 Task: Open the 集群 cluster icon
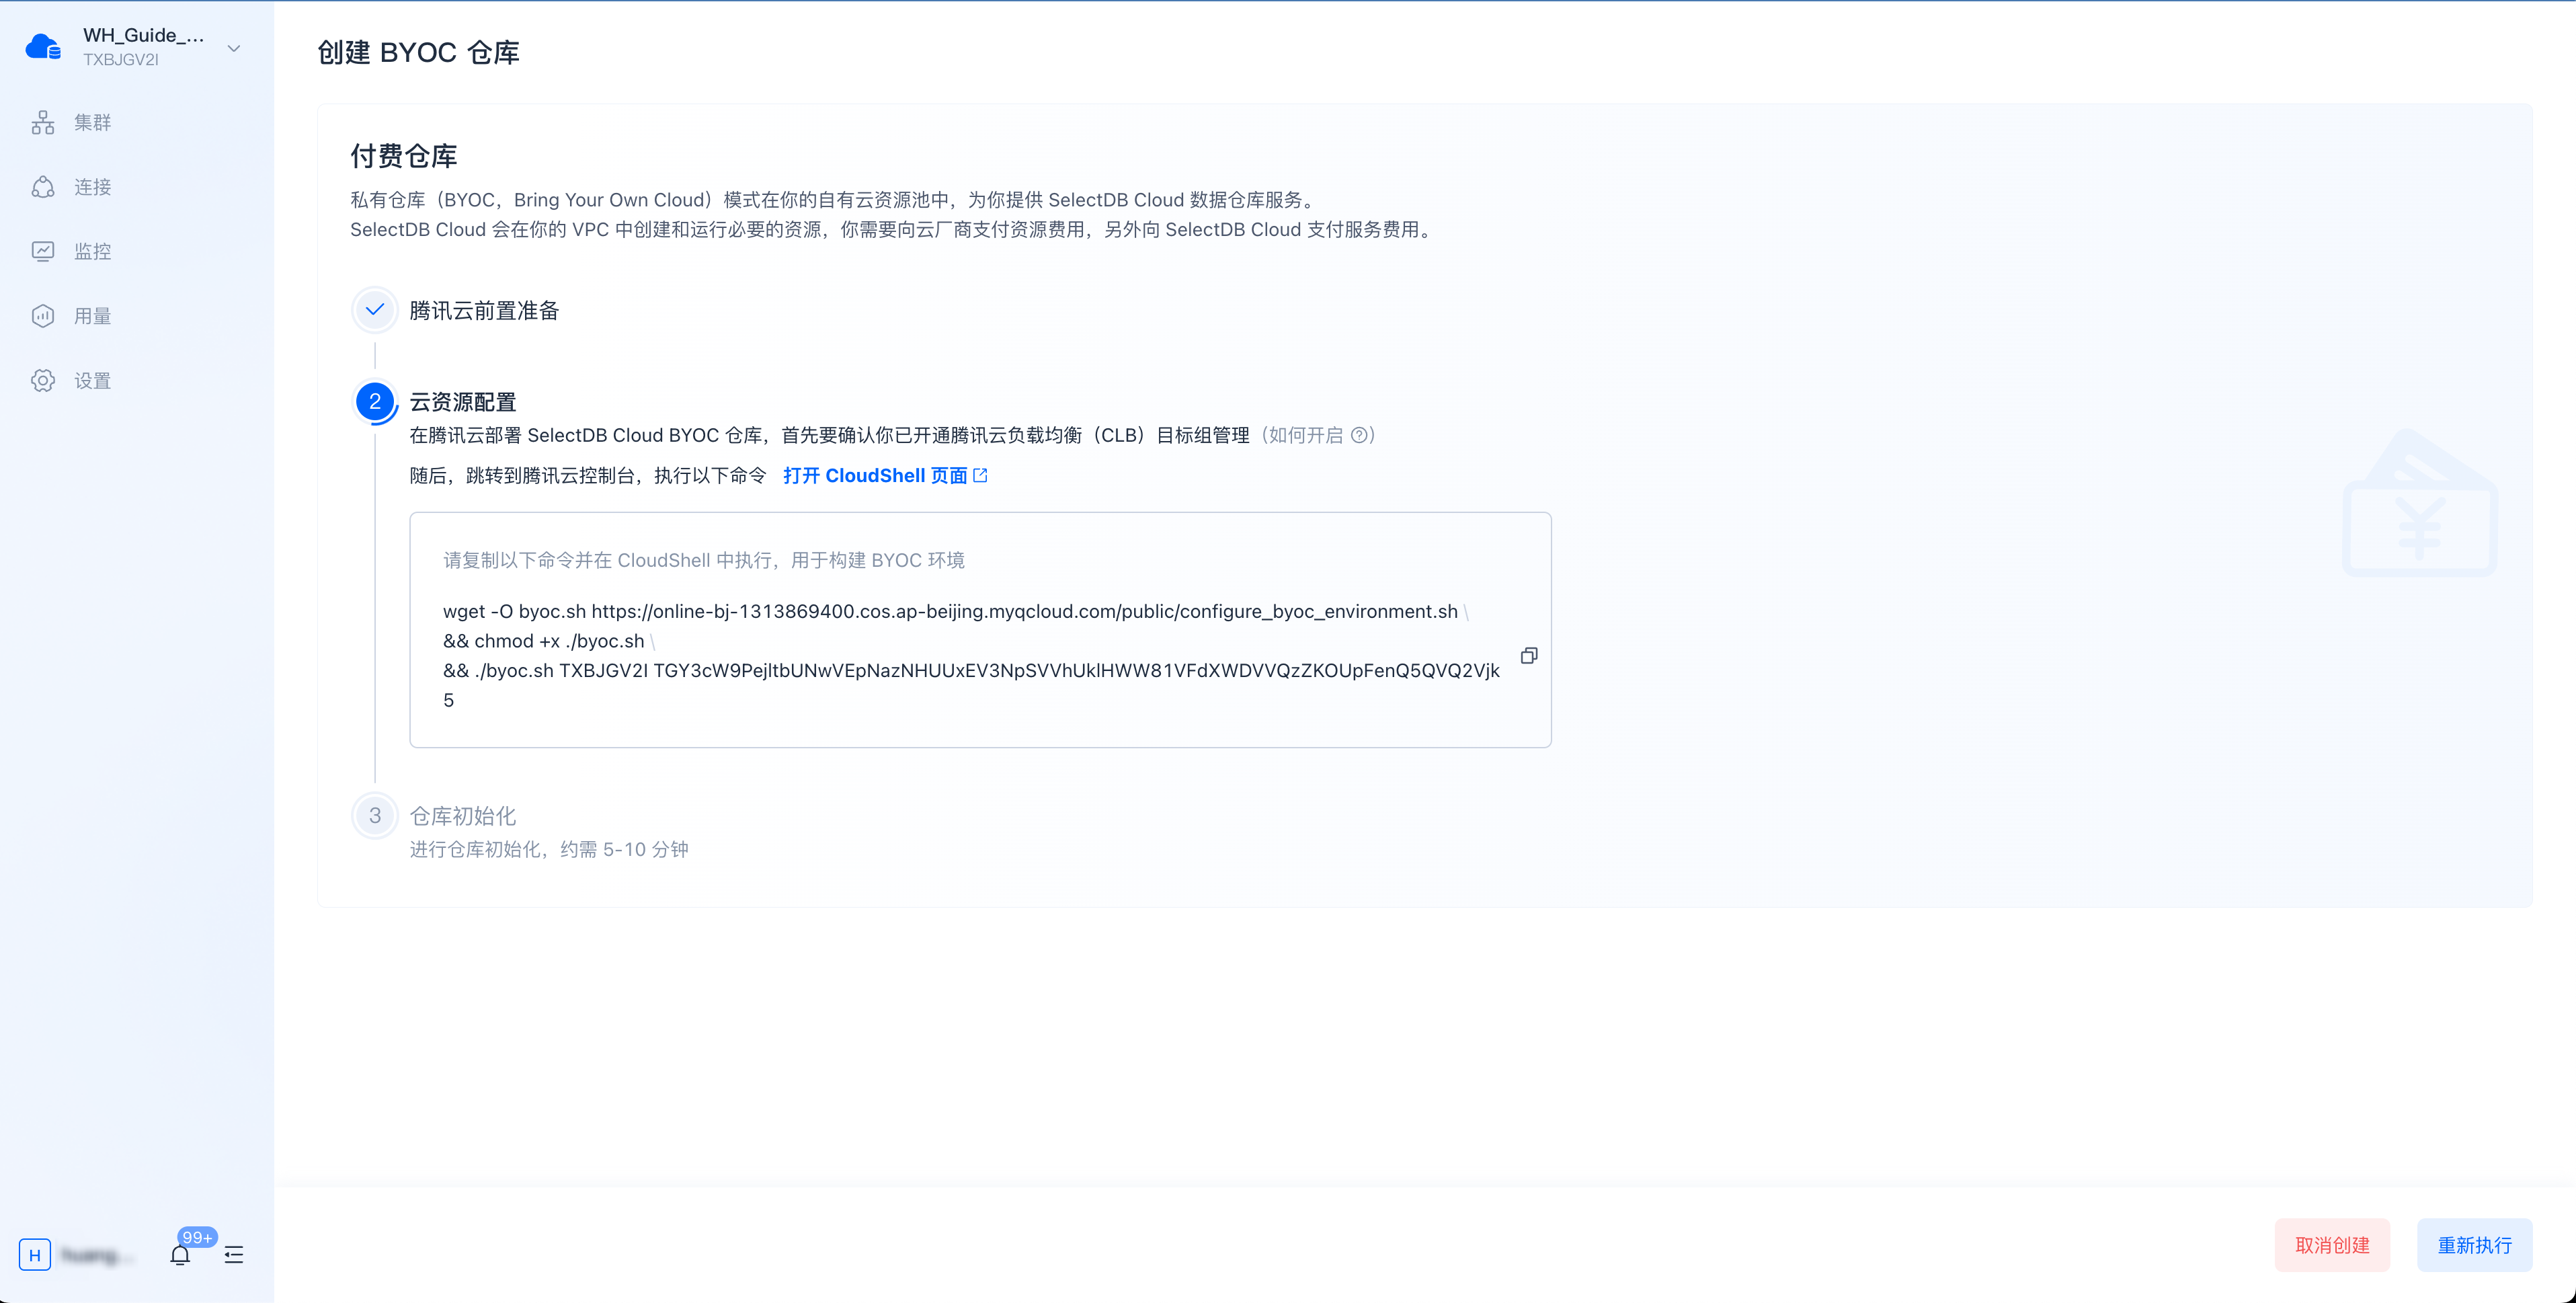(x=43, y=122)
